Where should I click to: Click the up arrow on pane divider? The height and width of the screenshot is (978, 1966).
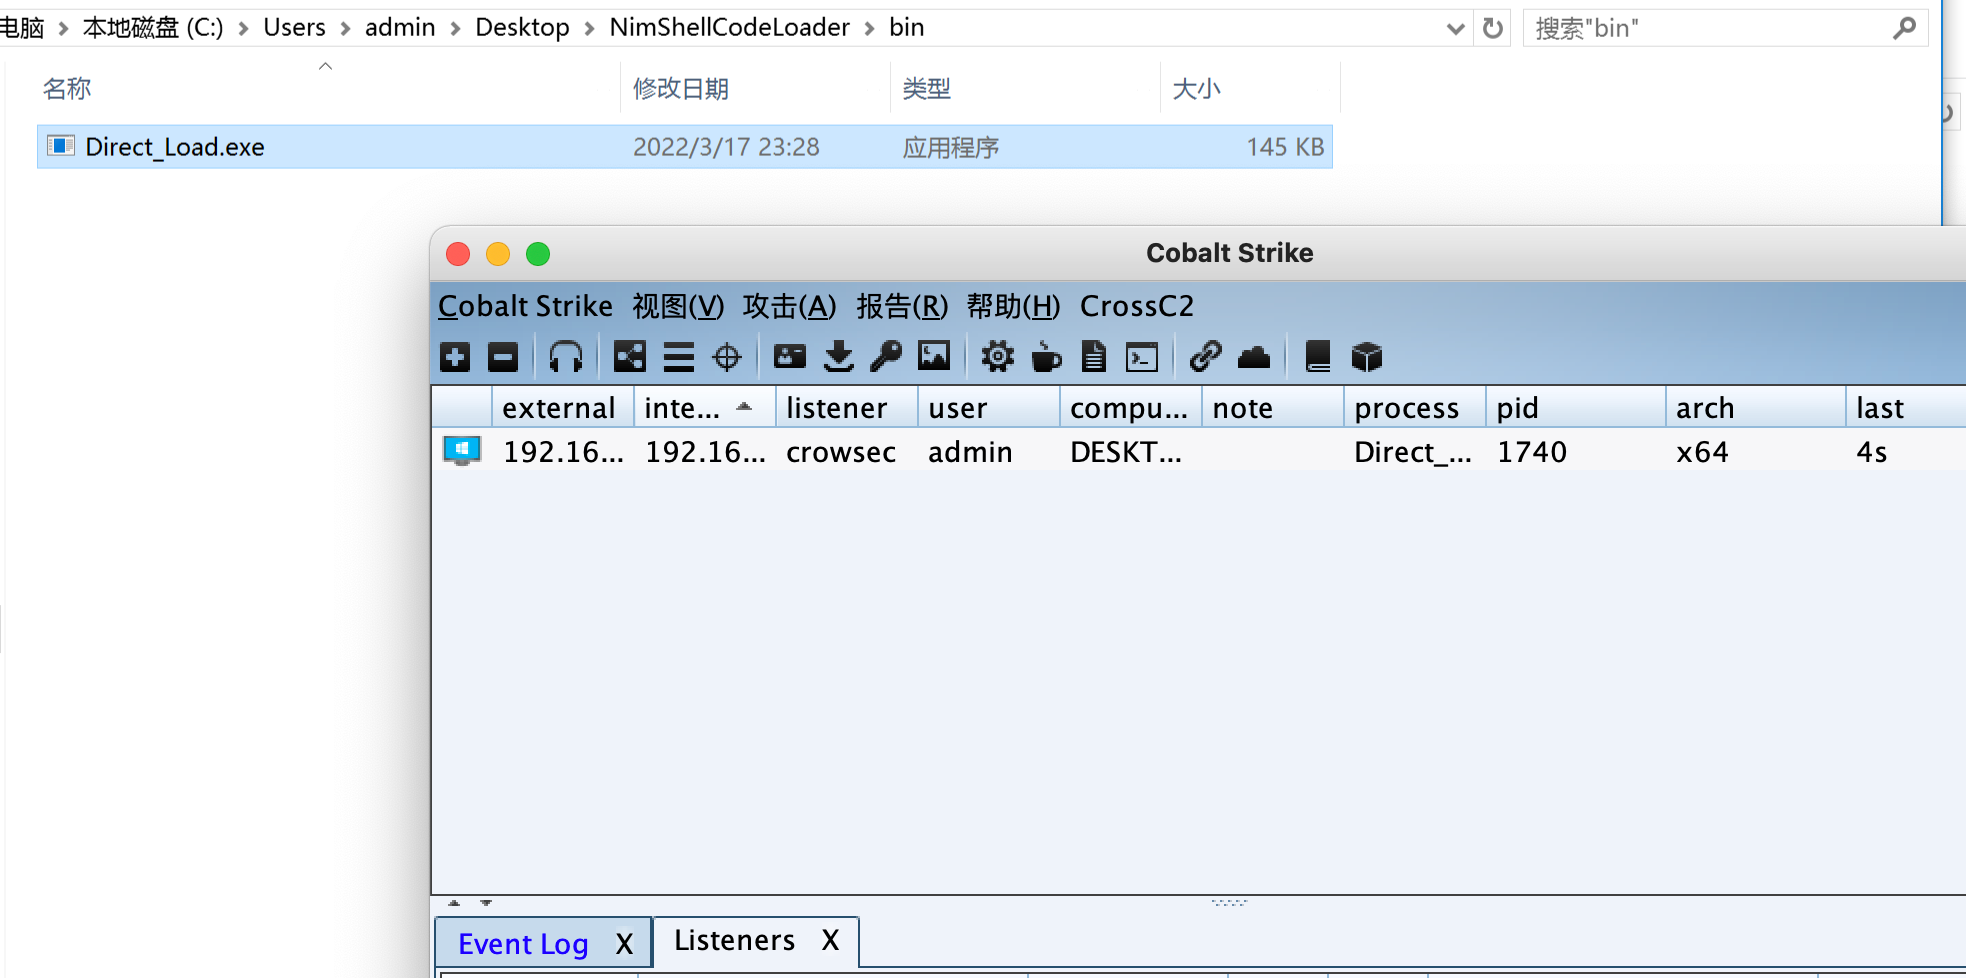click(454, 903)
